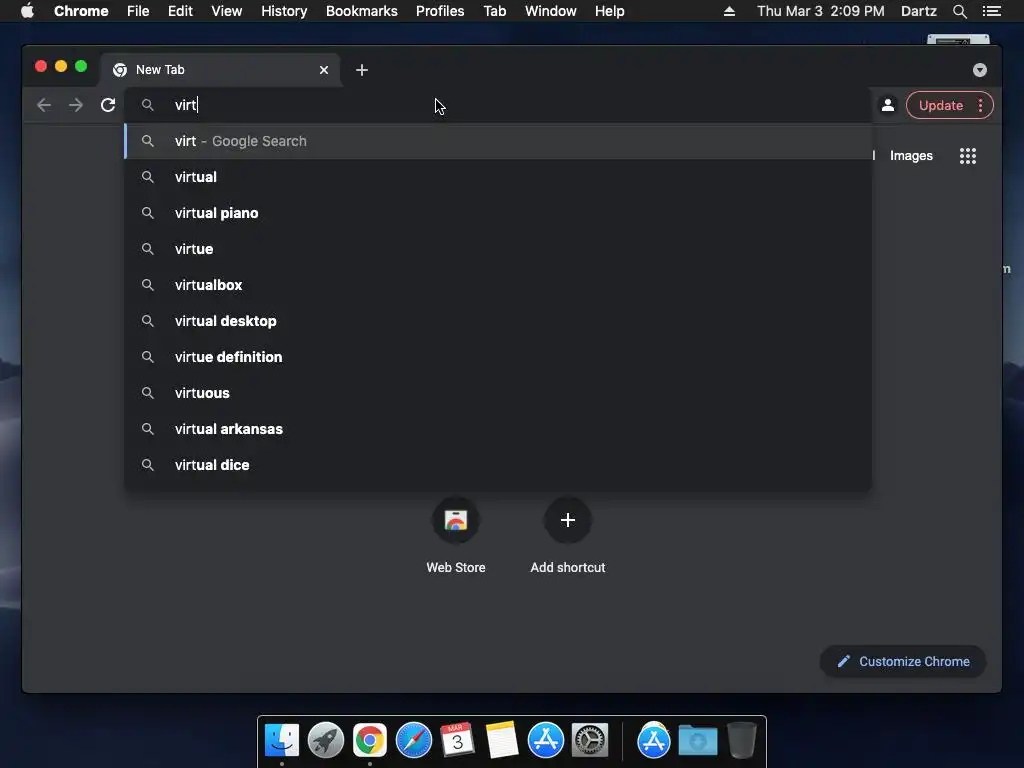Click the Spotlight search icon in menu bar
The height and width of the screenshot is (768, 1024).
(959, 11)
